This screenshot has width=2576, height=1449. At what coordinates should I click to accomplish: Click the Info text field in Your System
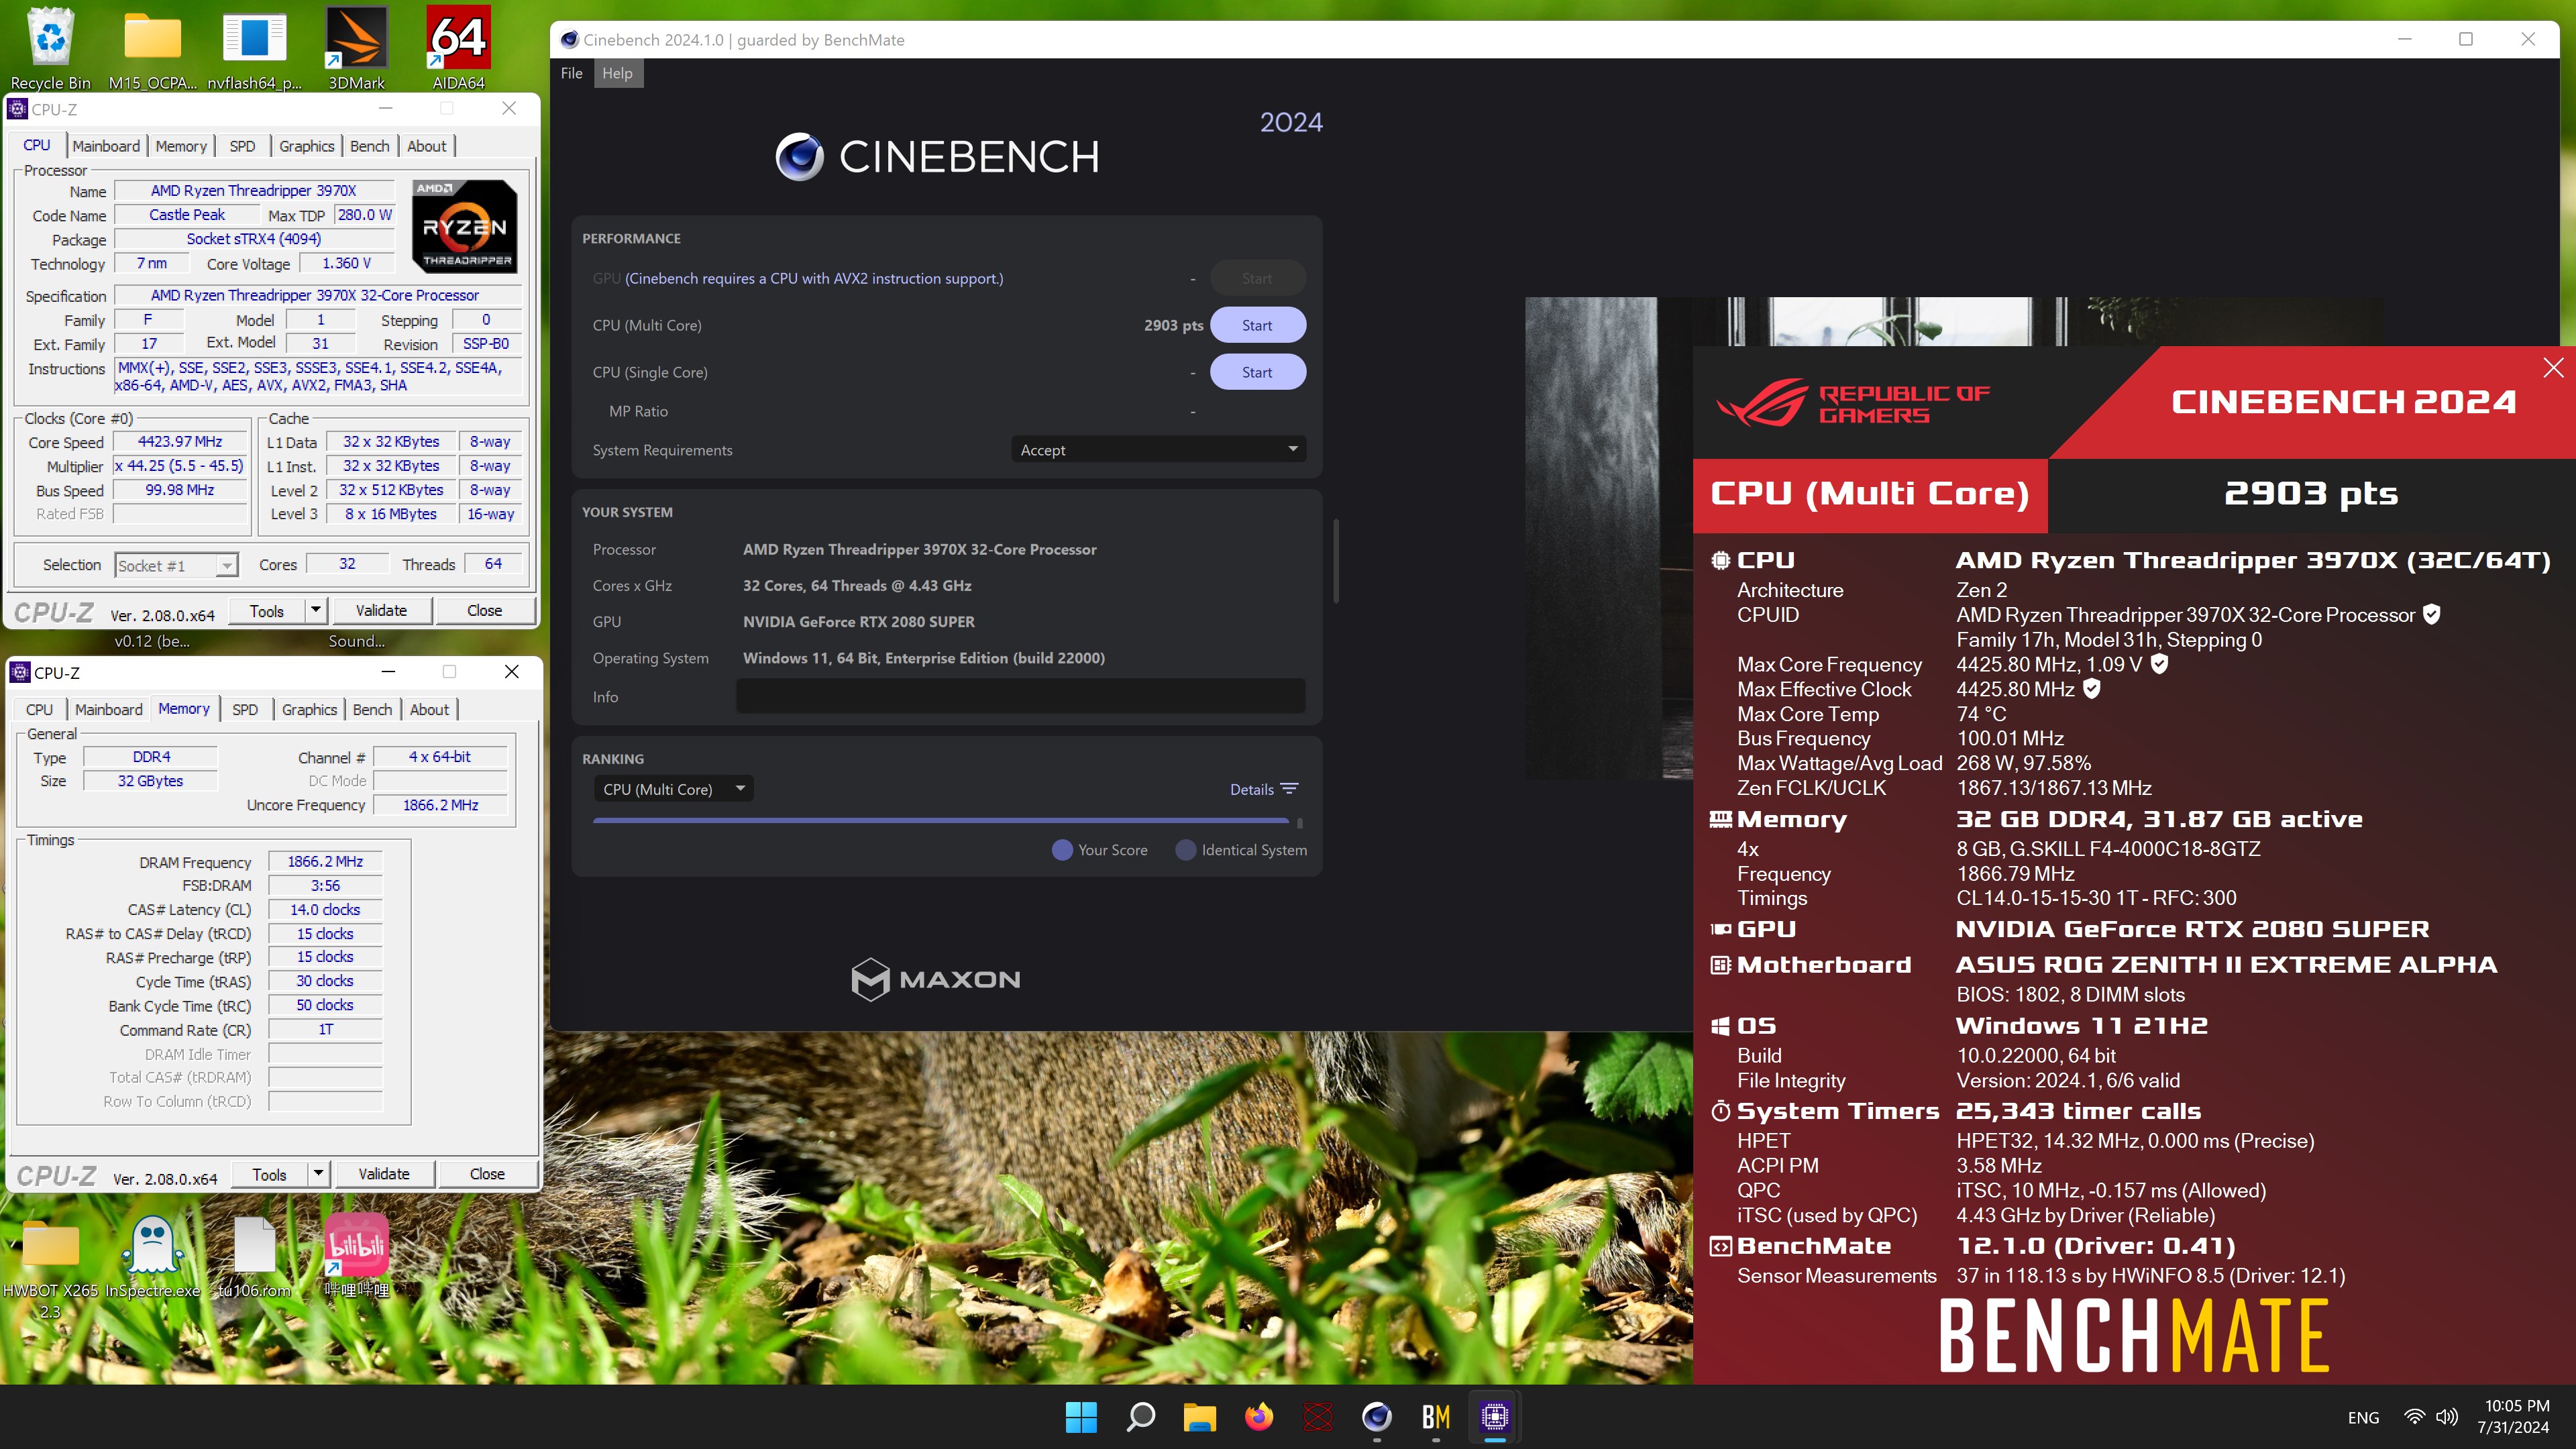pos(1020,696)
